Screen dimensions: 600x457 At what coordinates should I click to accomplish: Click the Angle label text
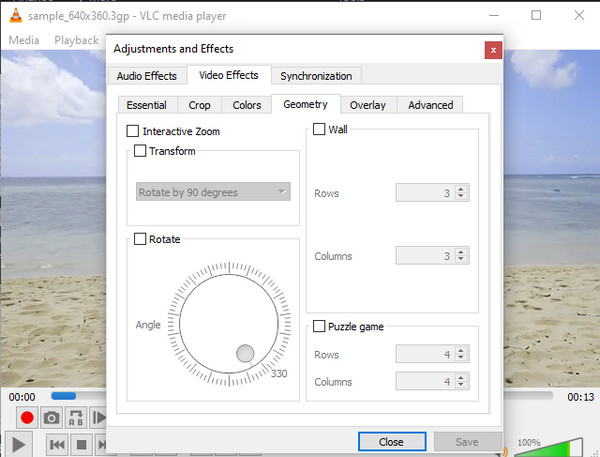(x=148, y=325)
